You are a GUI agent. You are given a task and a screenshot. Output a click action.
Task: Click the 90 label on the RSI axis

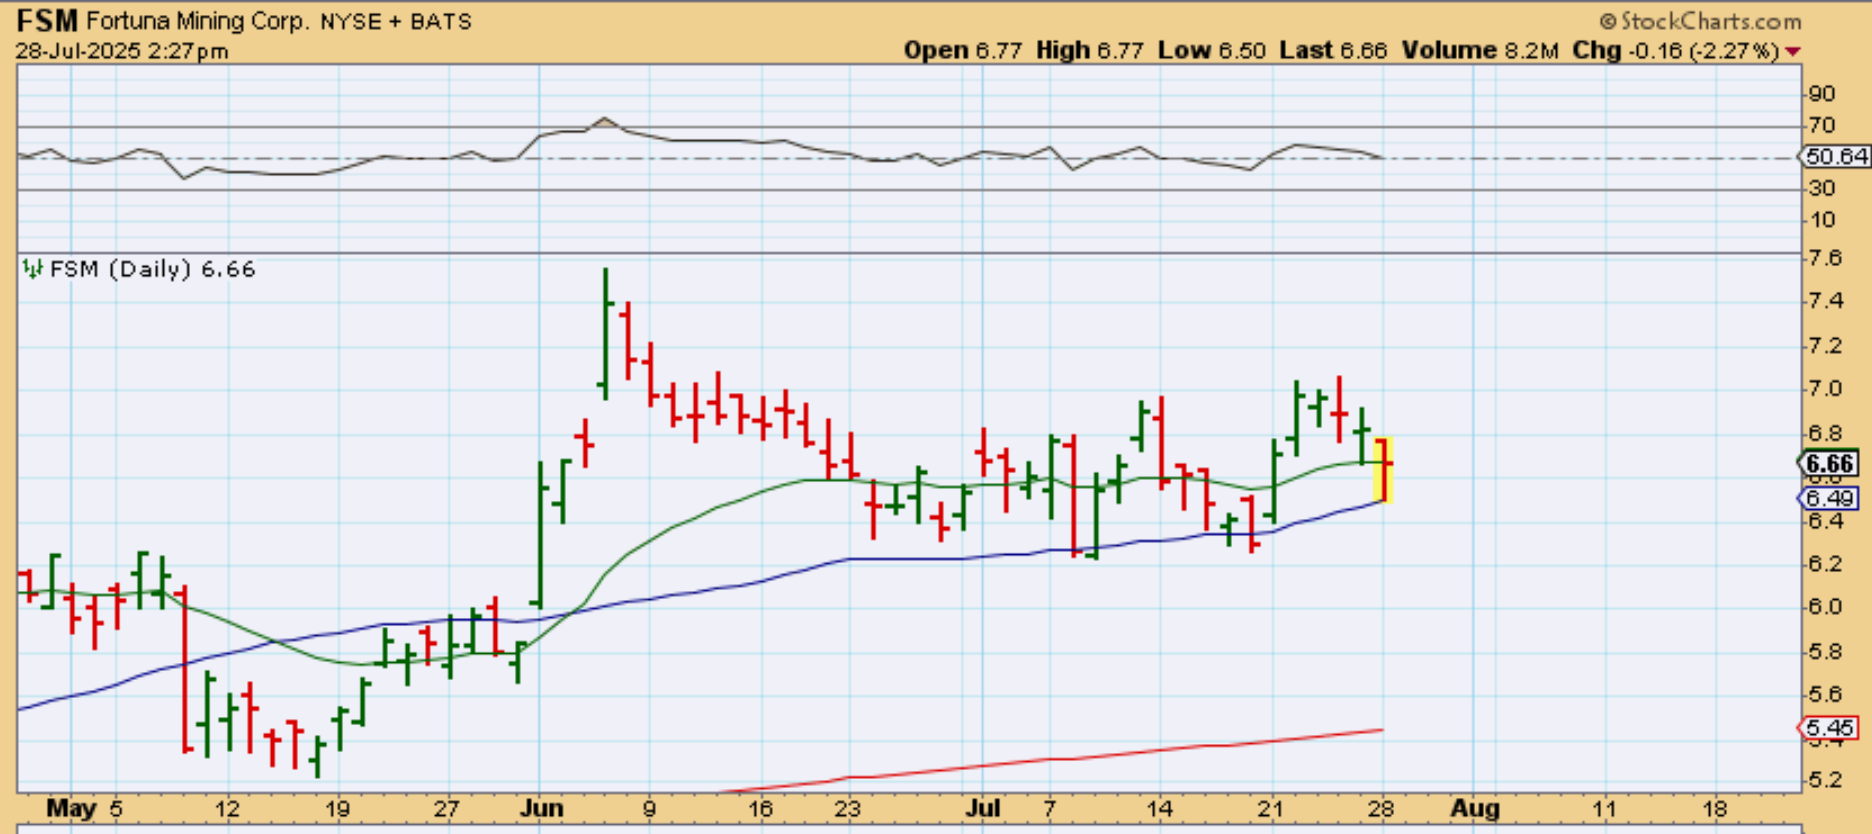click(1822, 94)
